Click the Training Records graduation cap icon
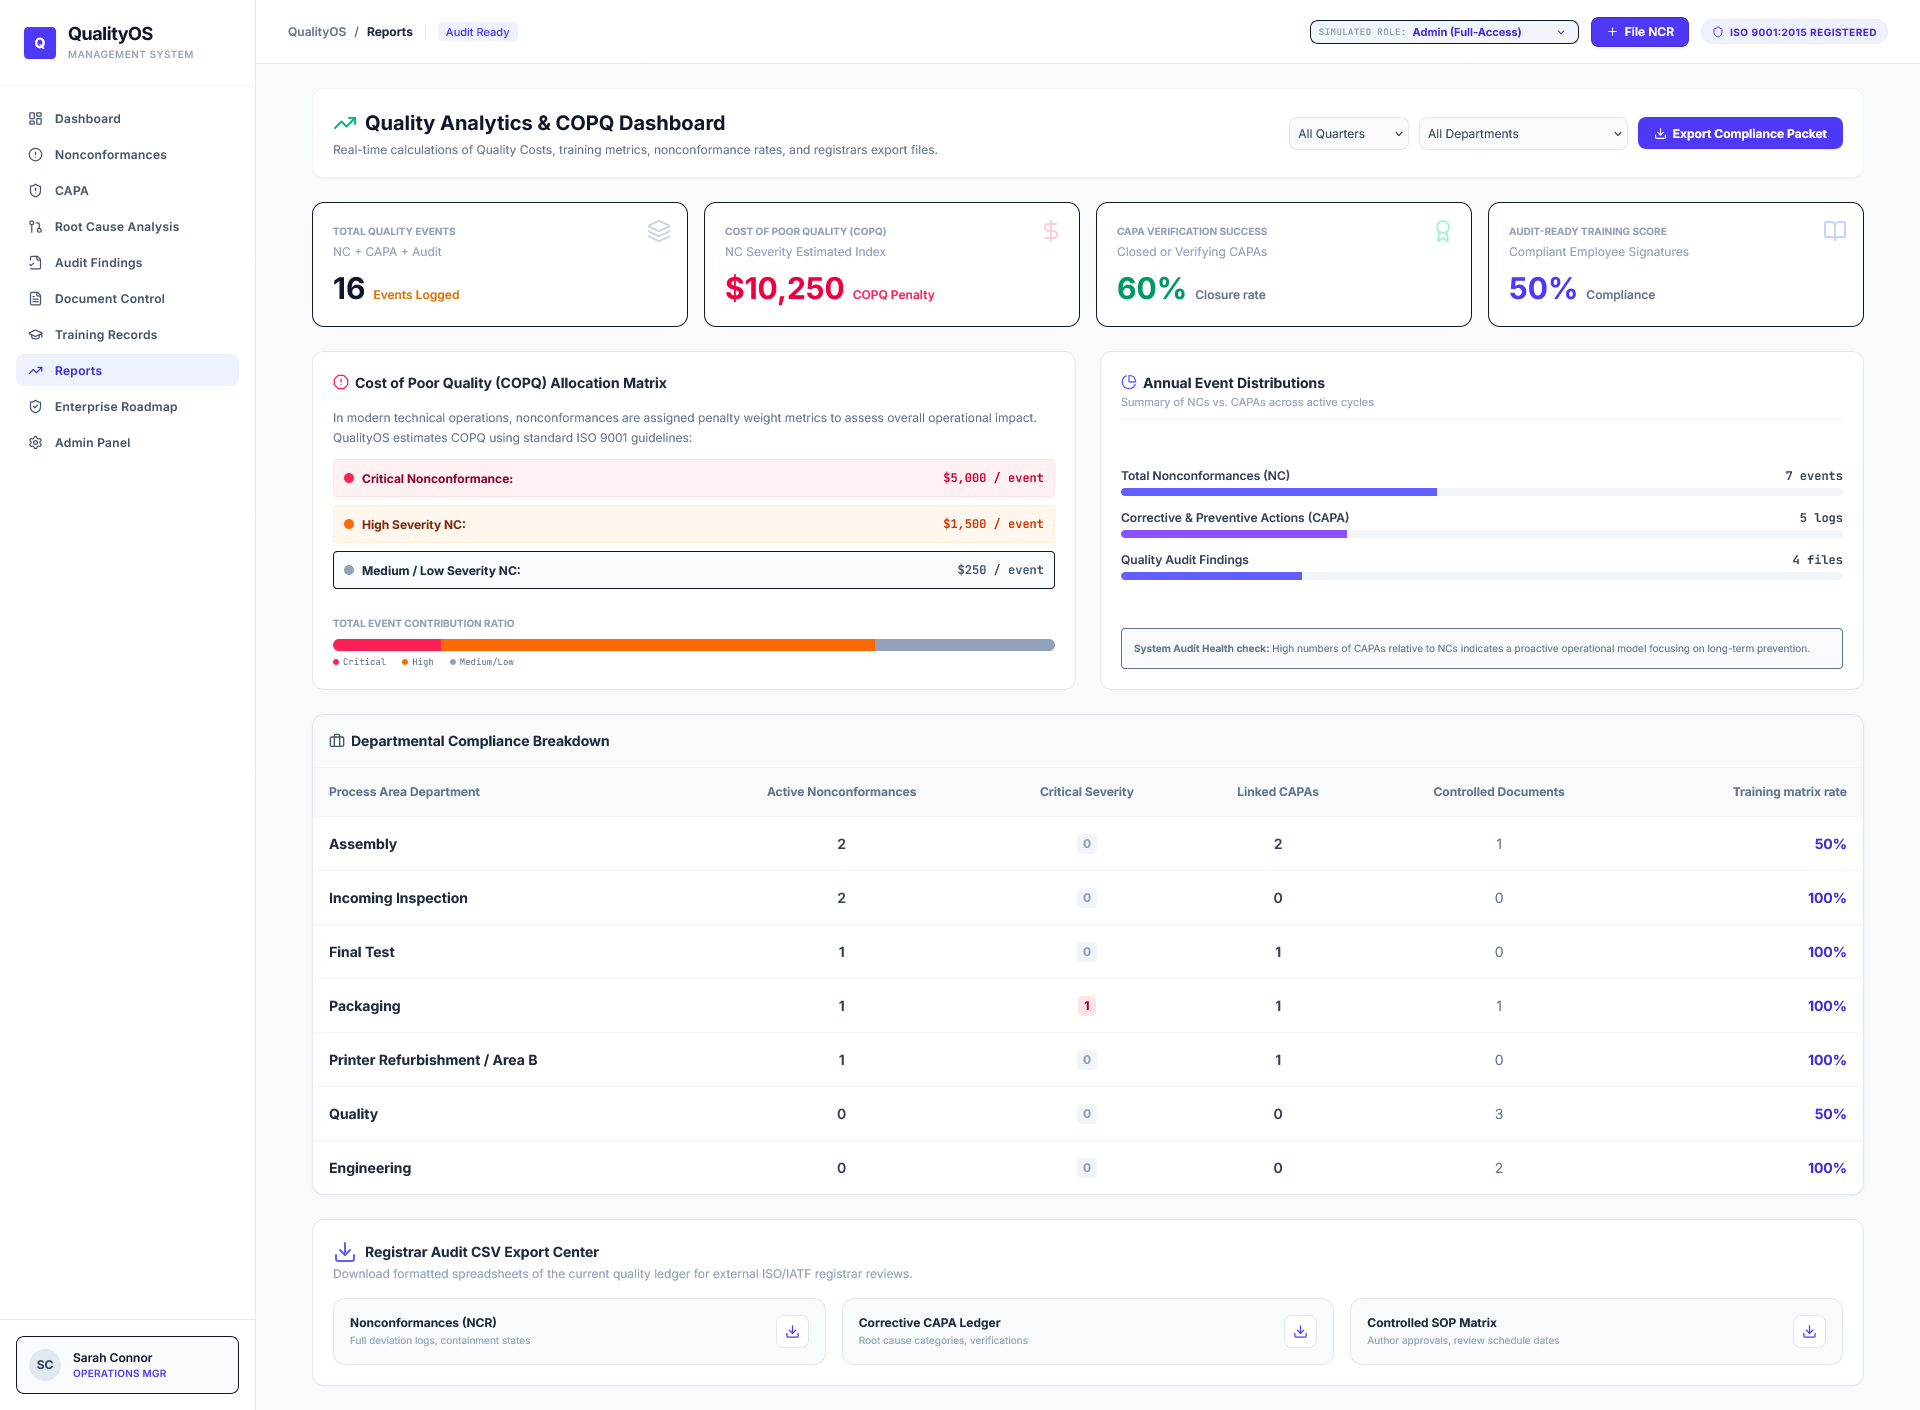This screenshot has height=1410, width=1920. (x=36, y=335)
